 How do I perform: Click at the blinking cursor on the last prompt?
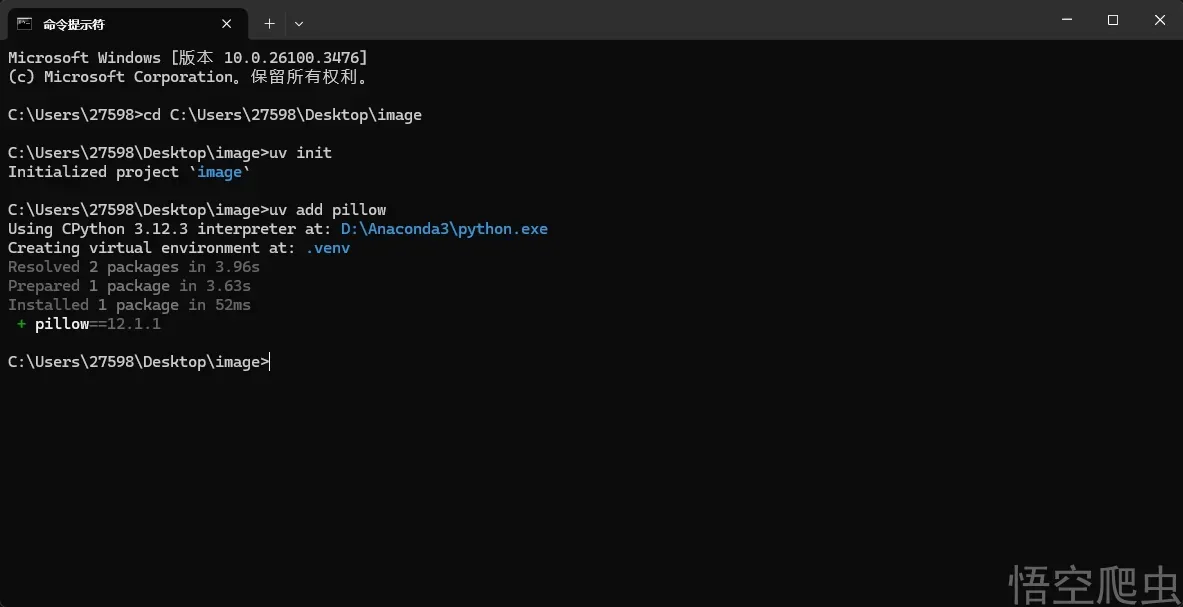270,362
